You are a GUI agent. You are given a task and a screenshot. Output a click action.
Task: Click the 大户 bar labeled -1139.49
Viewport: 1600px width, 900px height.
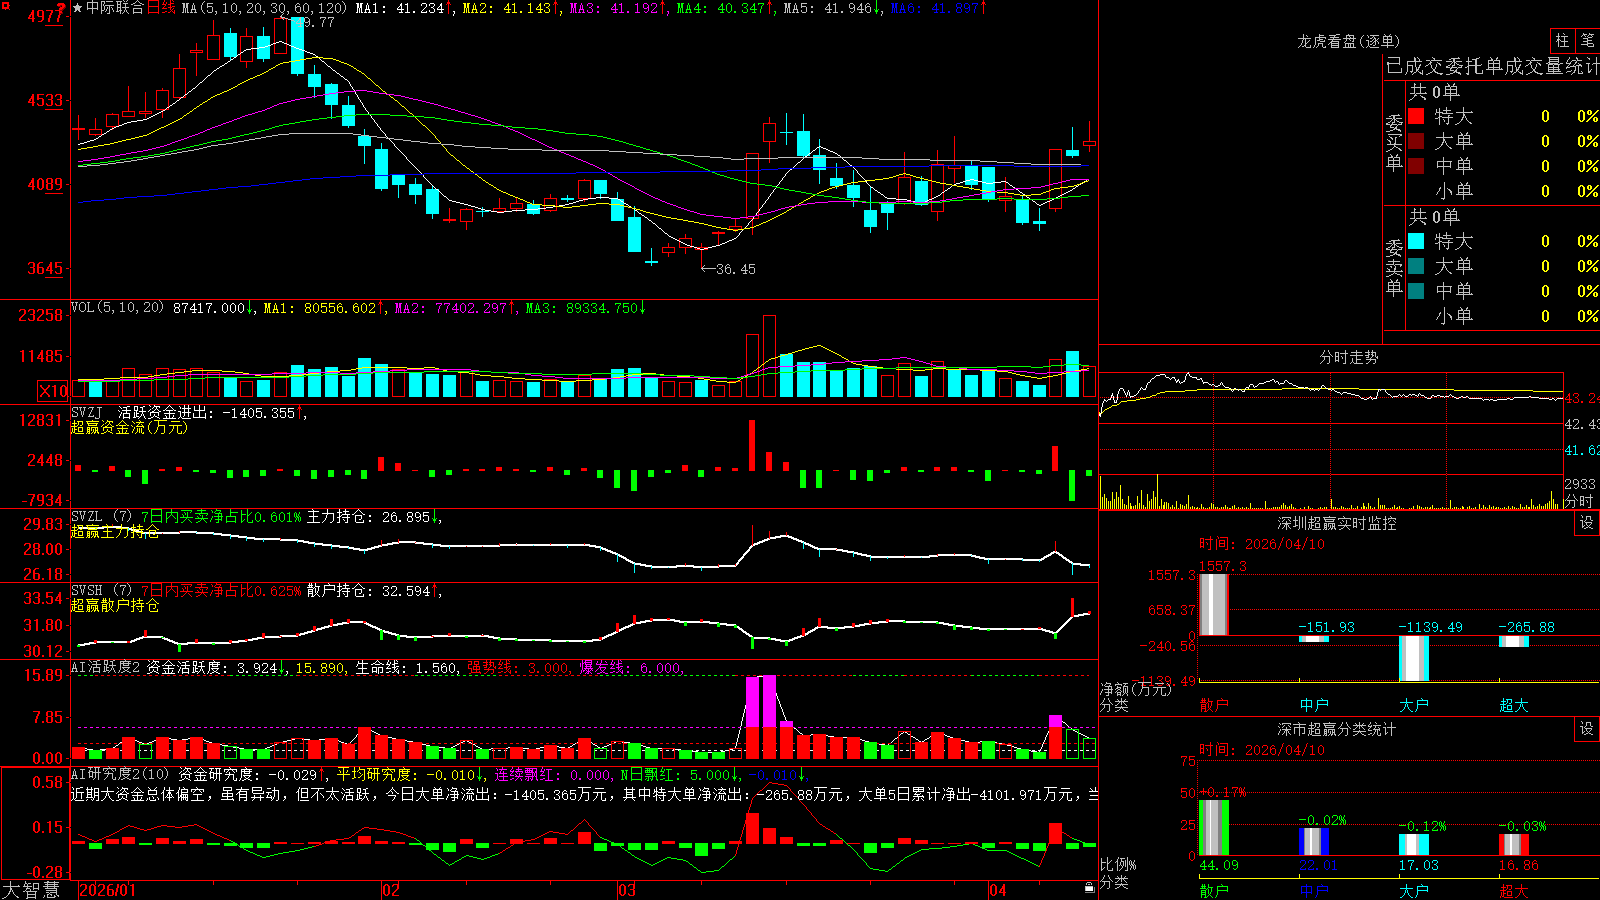[1414, 658]
